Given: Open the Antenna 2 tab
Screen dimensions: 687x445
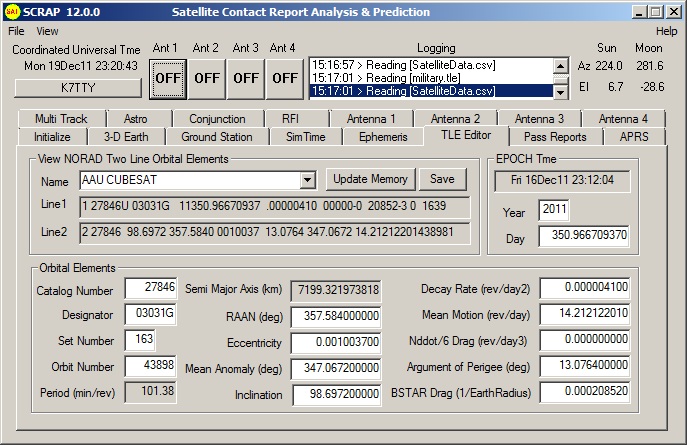Looking at the screenshot, I should coord(455,119).
